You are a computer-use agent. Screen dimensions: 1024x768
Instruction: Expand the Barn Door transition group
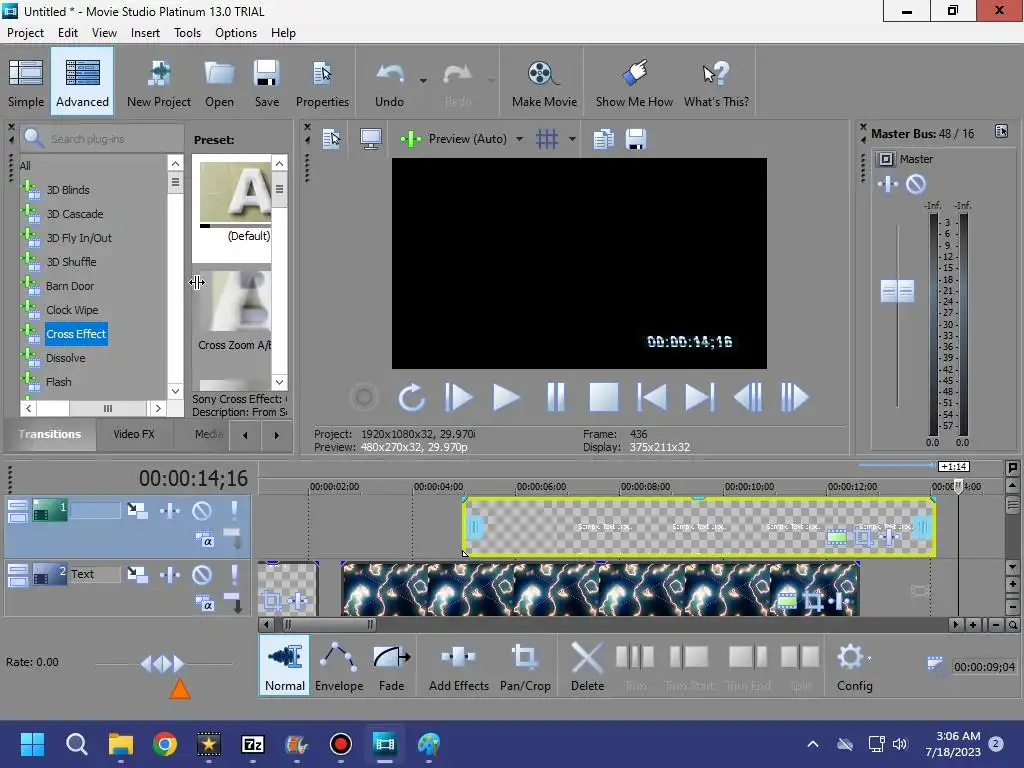pos(29,286)
